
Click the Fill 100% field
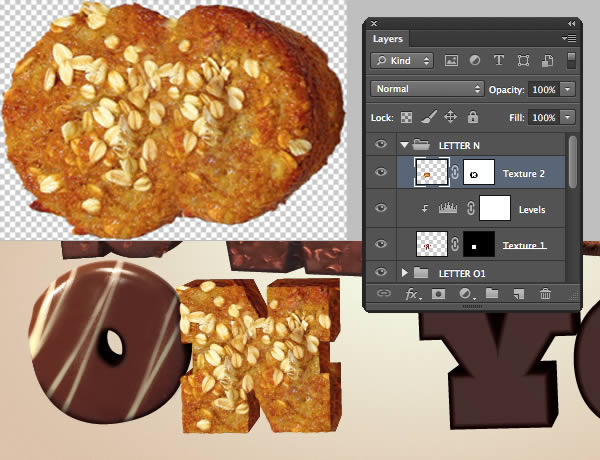pos(543,117)
